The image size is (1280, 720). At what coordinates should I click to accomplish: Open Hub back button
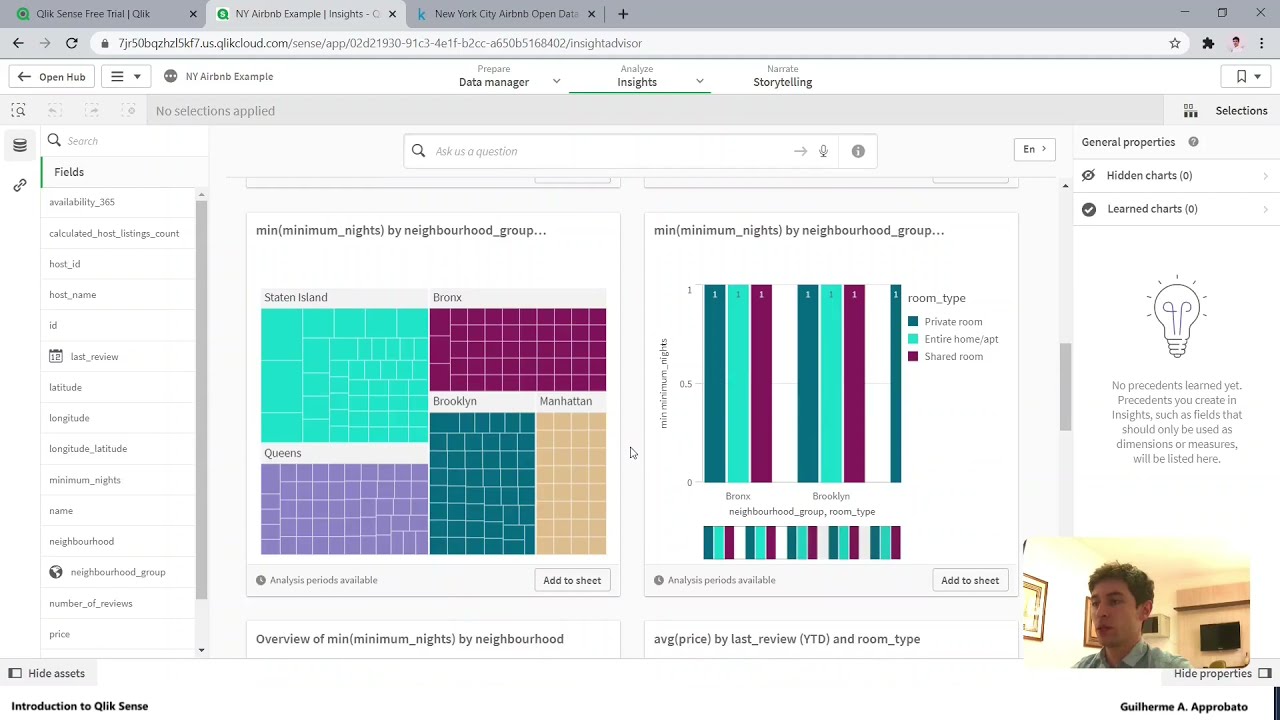(x=51, y=77)
